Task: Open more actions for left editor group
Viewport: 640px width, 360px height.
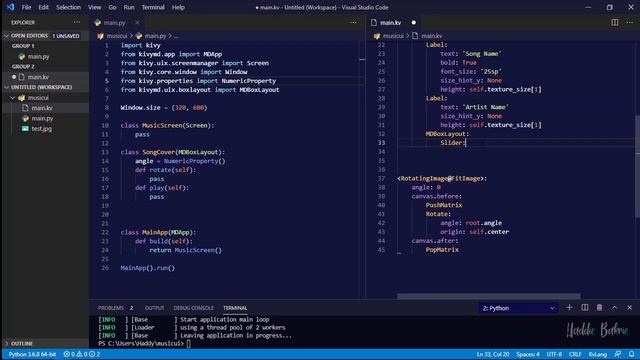Action: click(x=353, y=23)
